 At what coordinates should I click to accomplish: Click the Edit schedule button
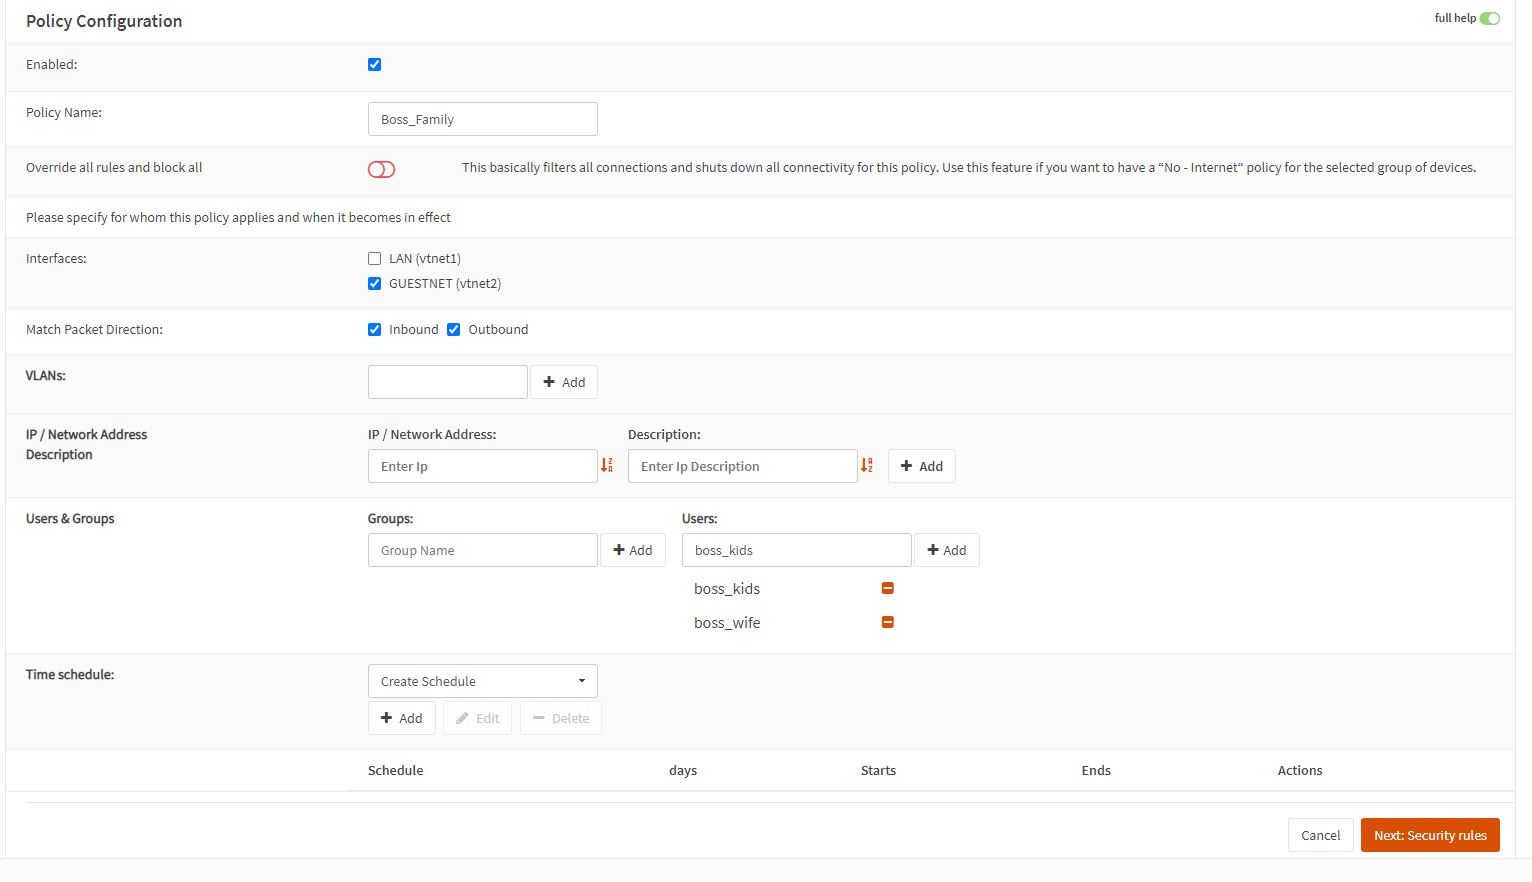477,717
